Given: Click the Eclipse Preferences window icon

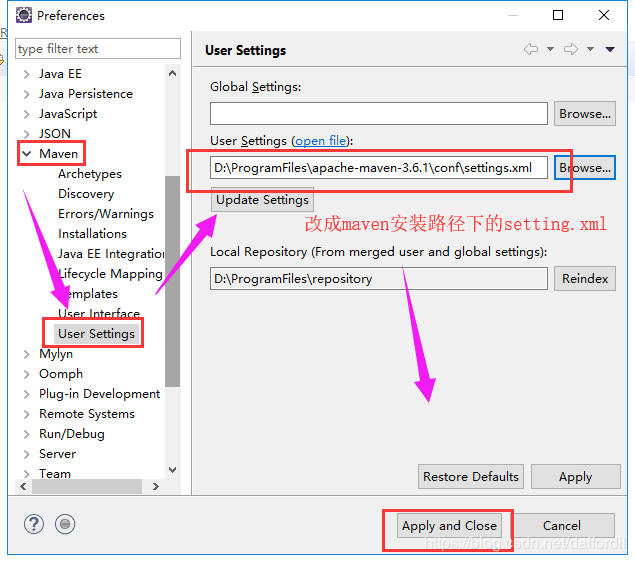Looking at the screenshot, I should click(23, 15).
